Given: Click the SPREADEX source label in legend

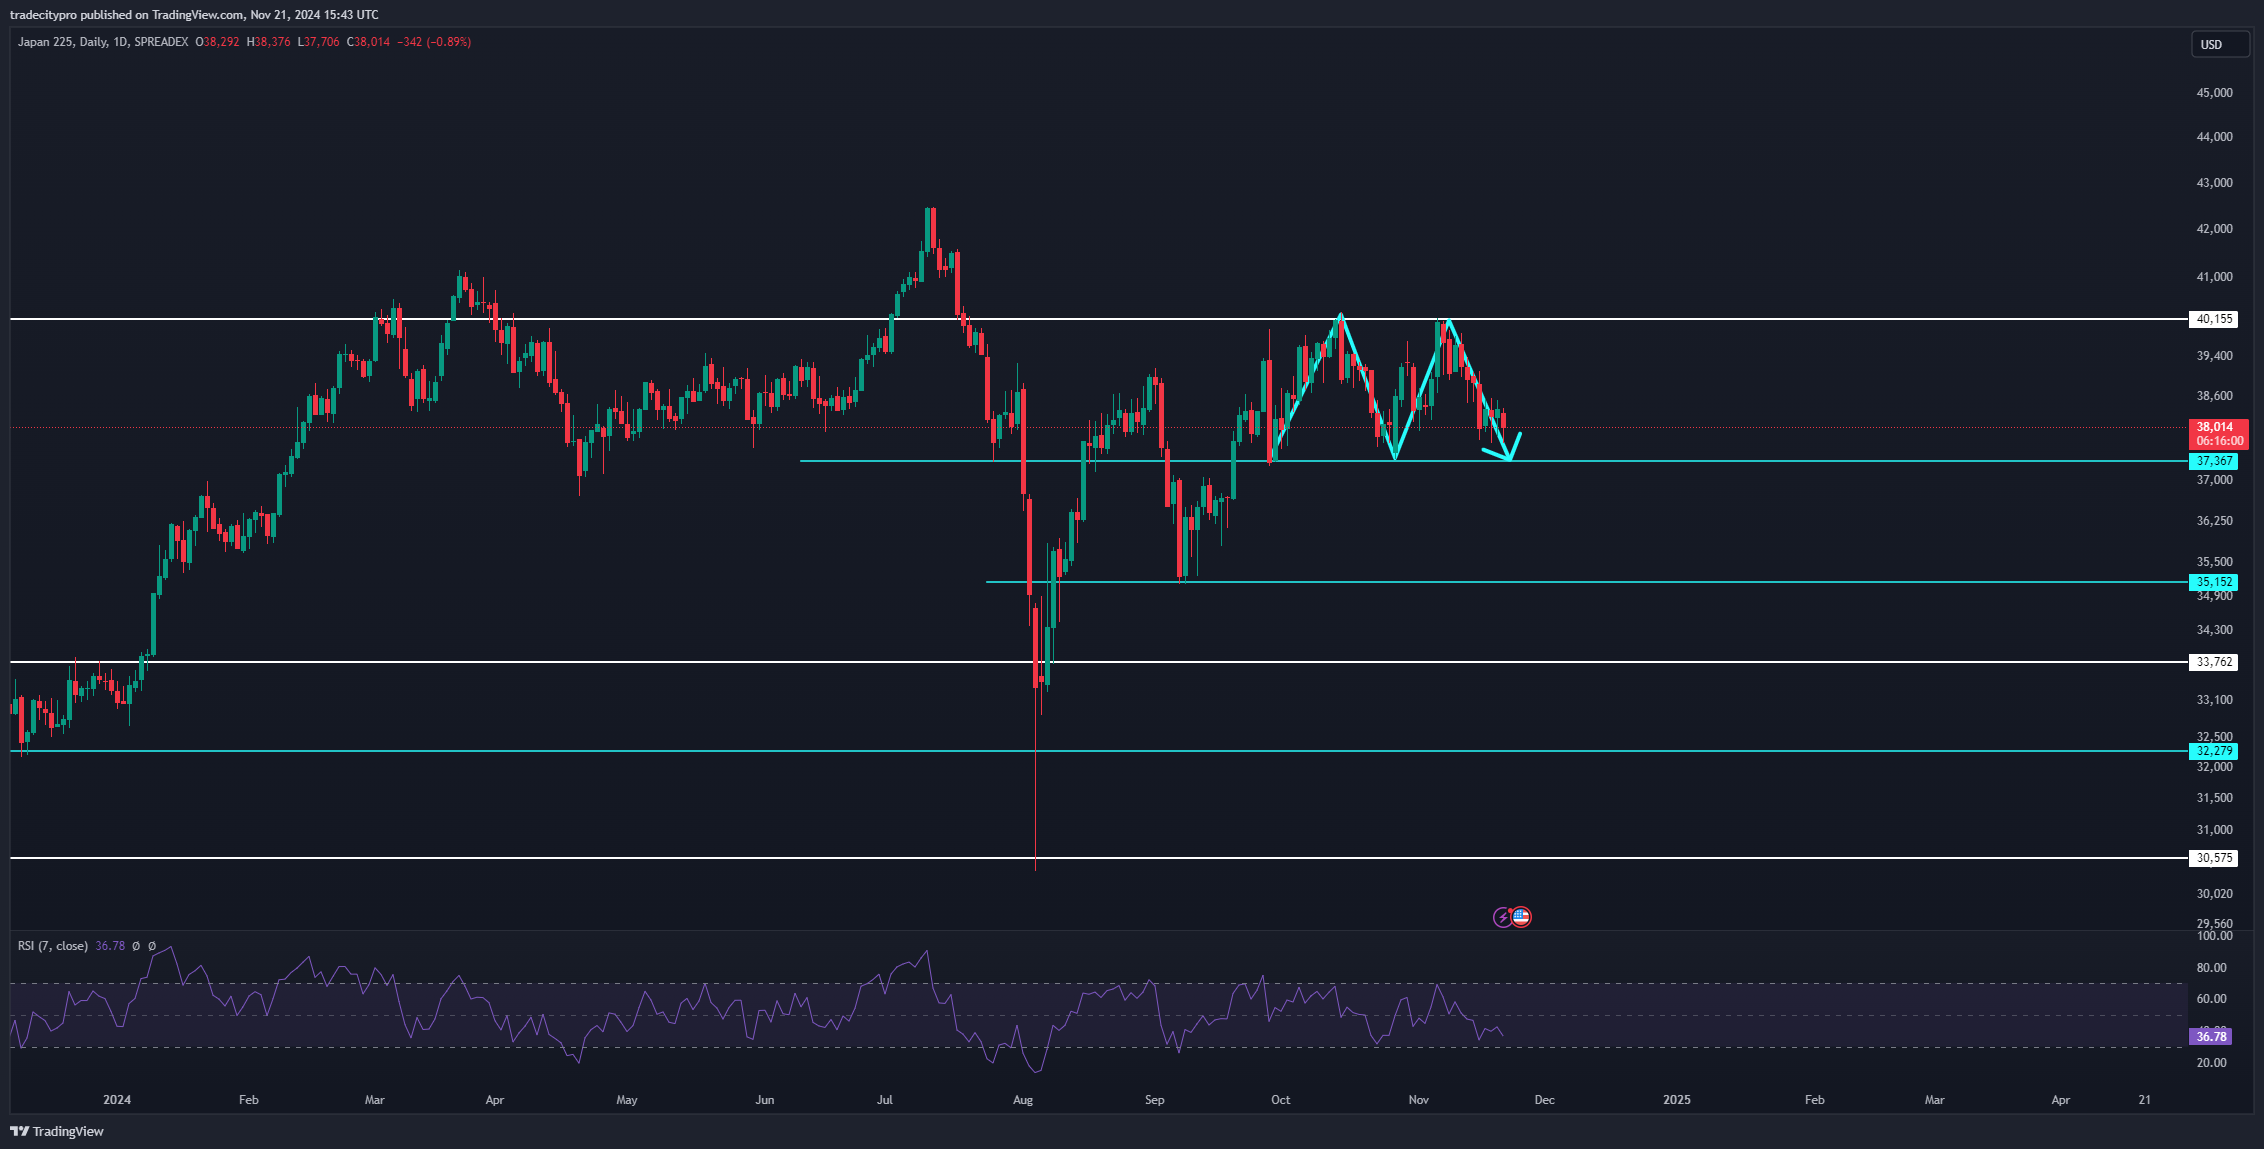Looking at the screenshot, I should coord(161,42).
